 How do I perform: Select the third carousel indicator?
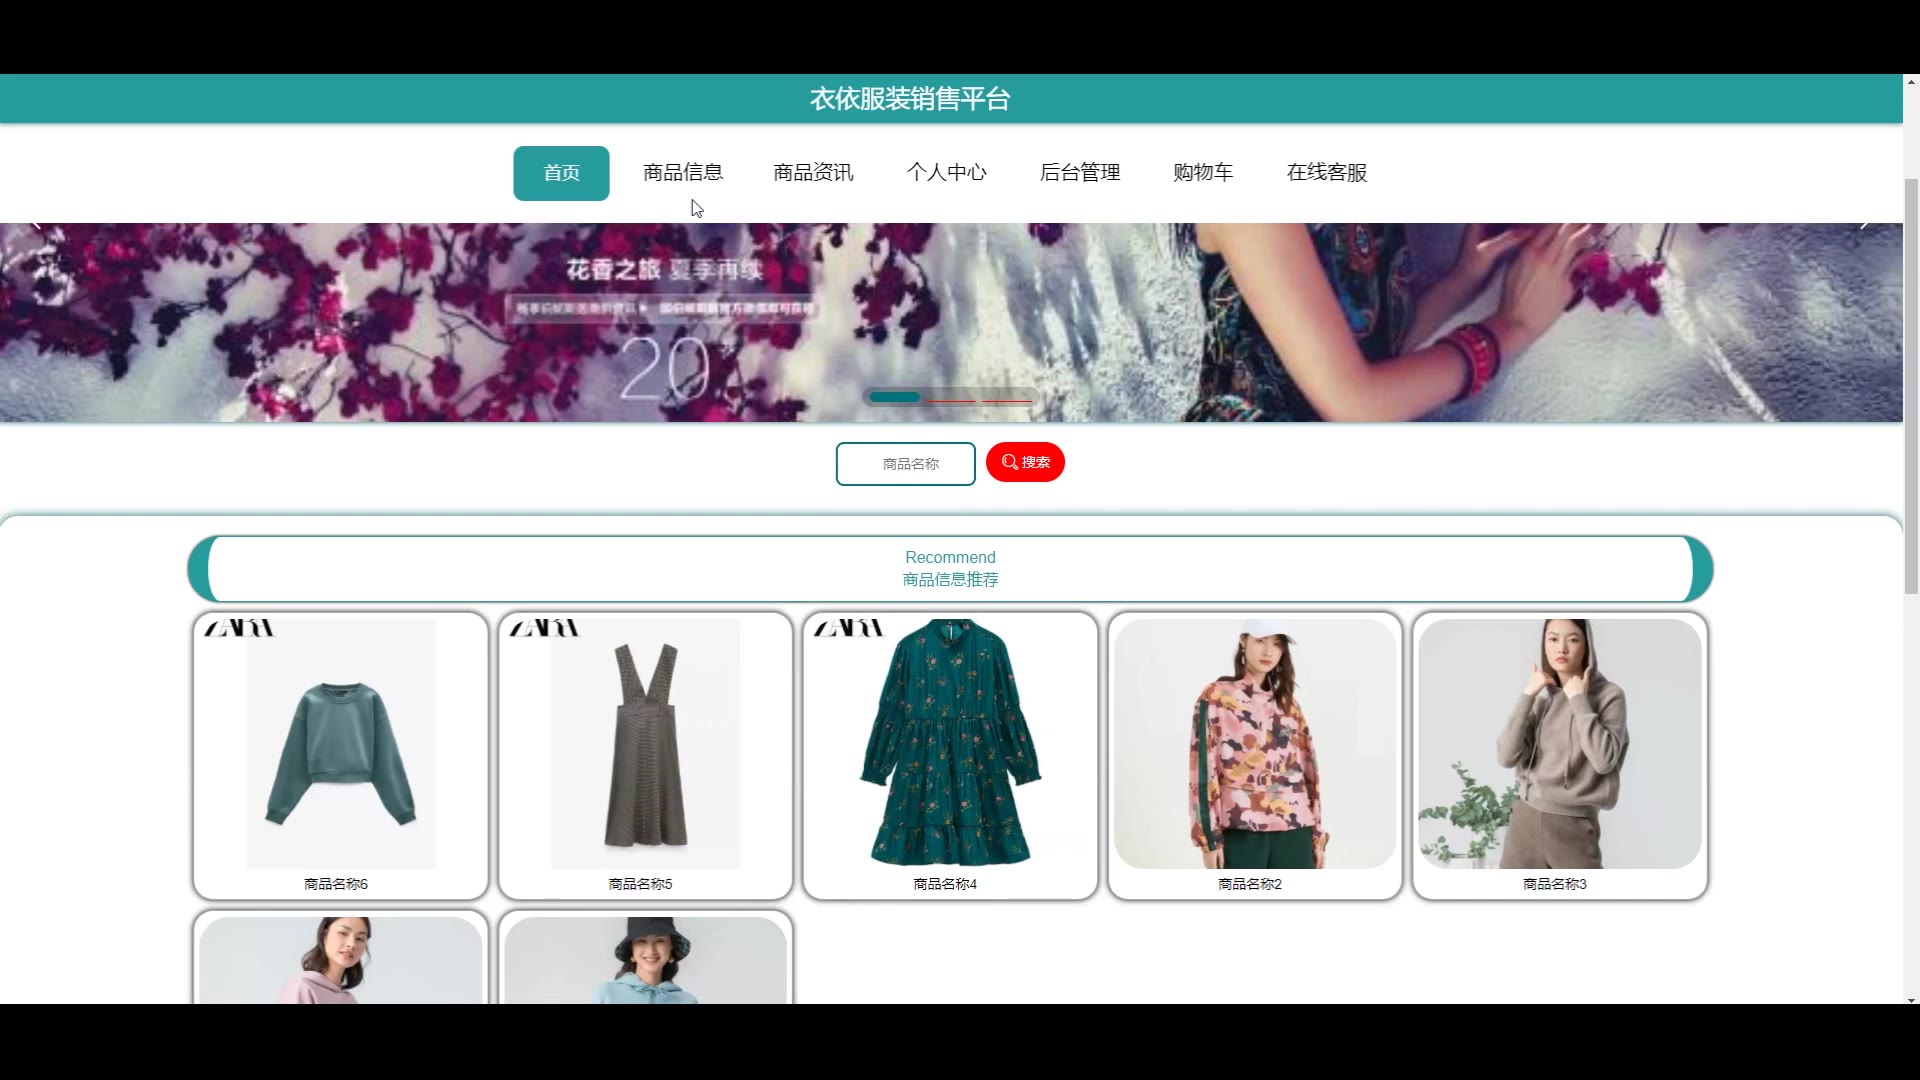(x=1007, y=399)
